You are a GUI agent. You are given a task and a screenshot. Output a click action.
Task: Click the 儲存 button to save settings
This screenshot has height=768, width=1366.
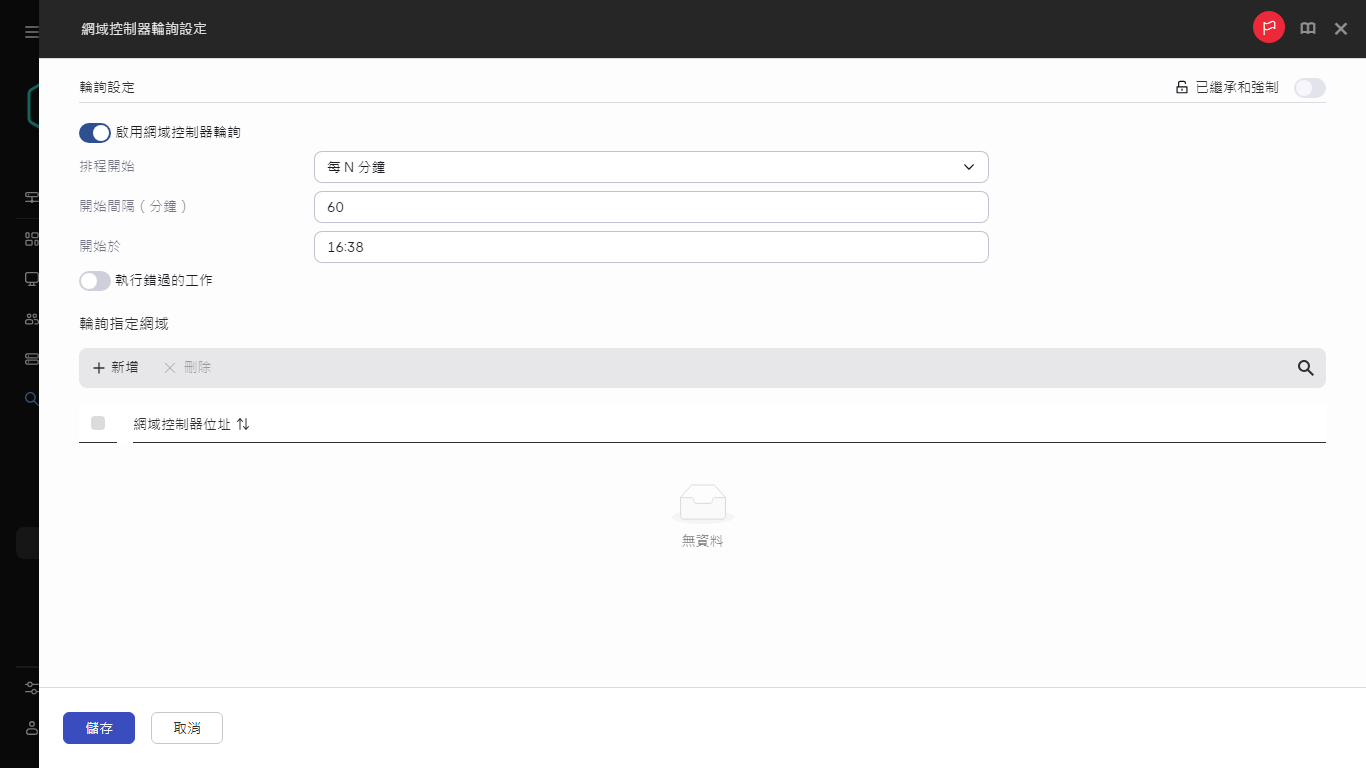coord(99,728)
